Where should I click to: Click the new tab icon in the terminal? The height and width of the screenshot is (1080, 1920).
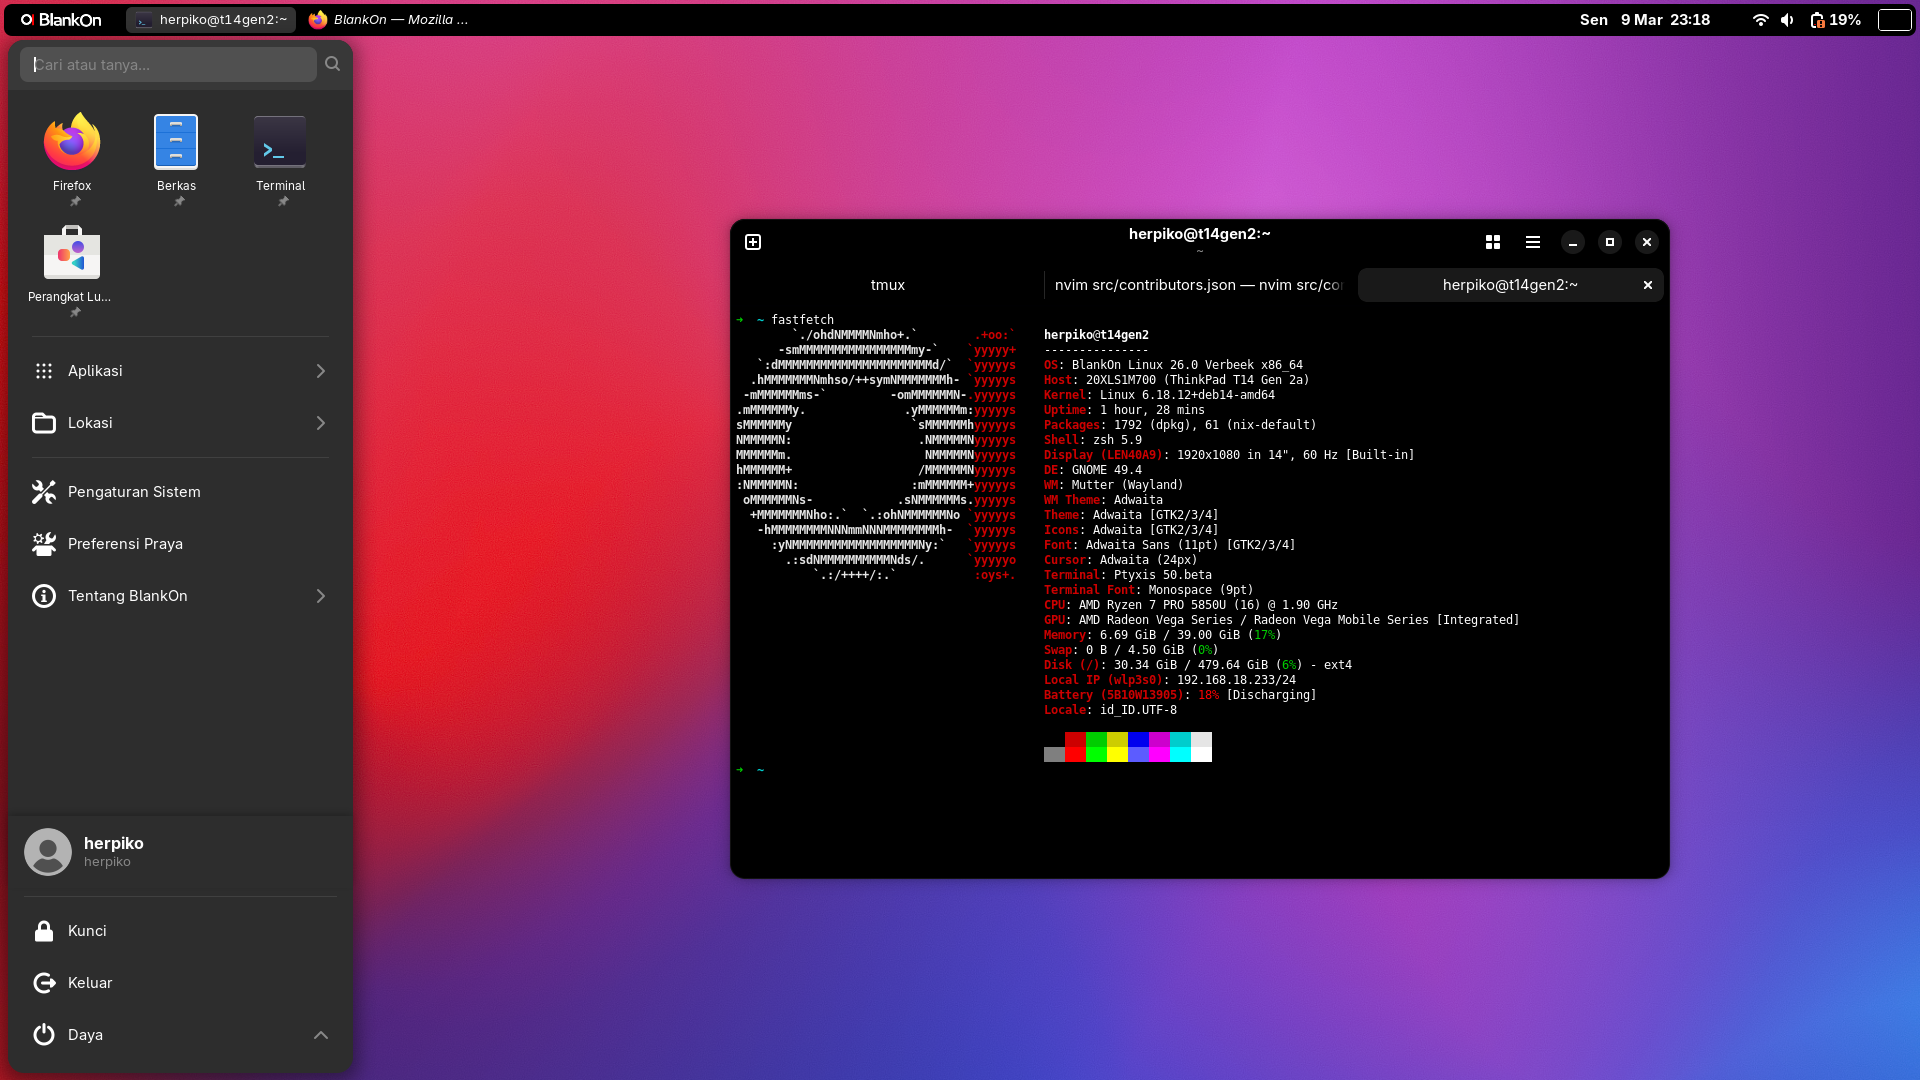pos(753,242)
